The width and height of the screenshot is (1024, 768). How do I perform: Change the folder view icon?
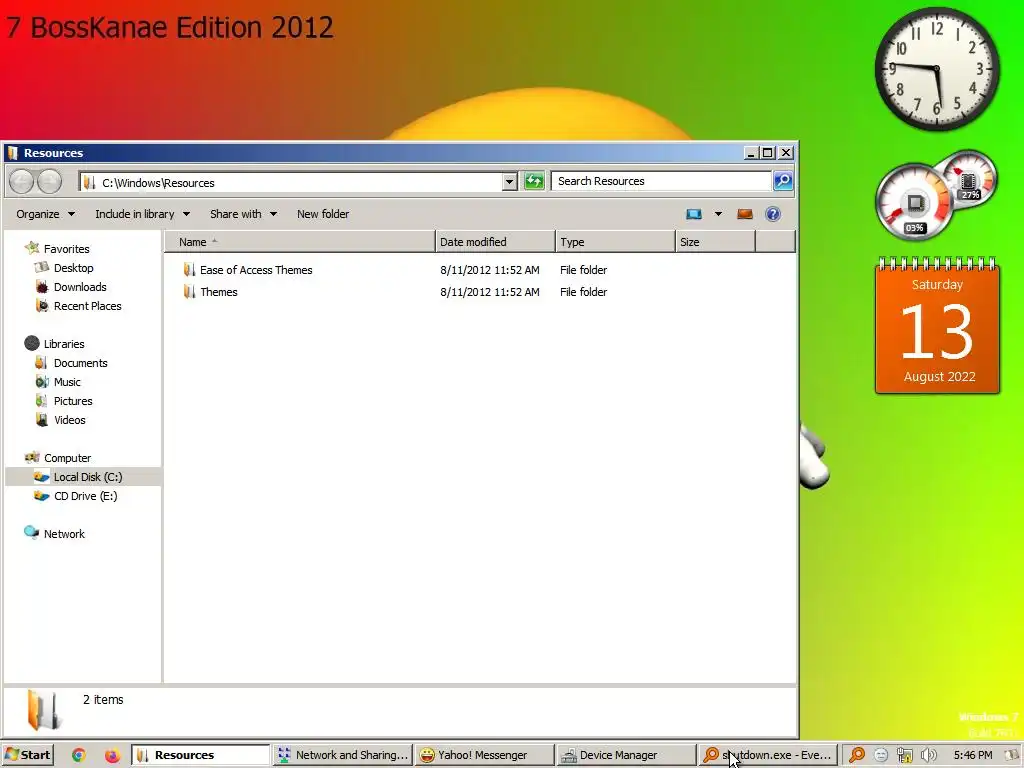point(694,214)
